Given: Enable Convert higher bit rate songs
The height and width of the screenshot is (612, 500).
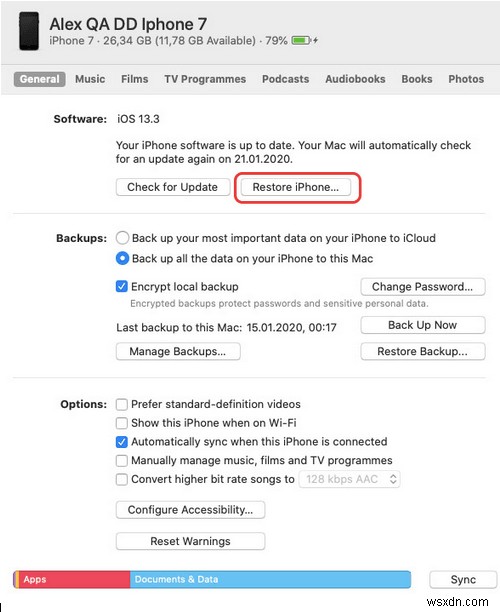Looking at the screenshot, I should click(x=122, y=479).
